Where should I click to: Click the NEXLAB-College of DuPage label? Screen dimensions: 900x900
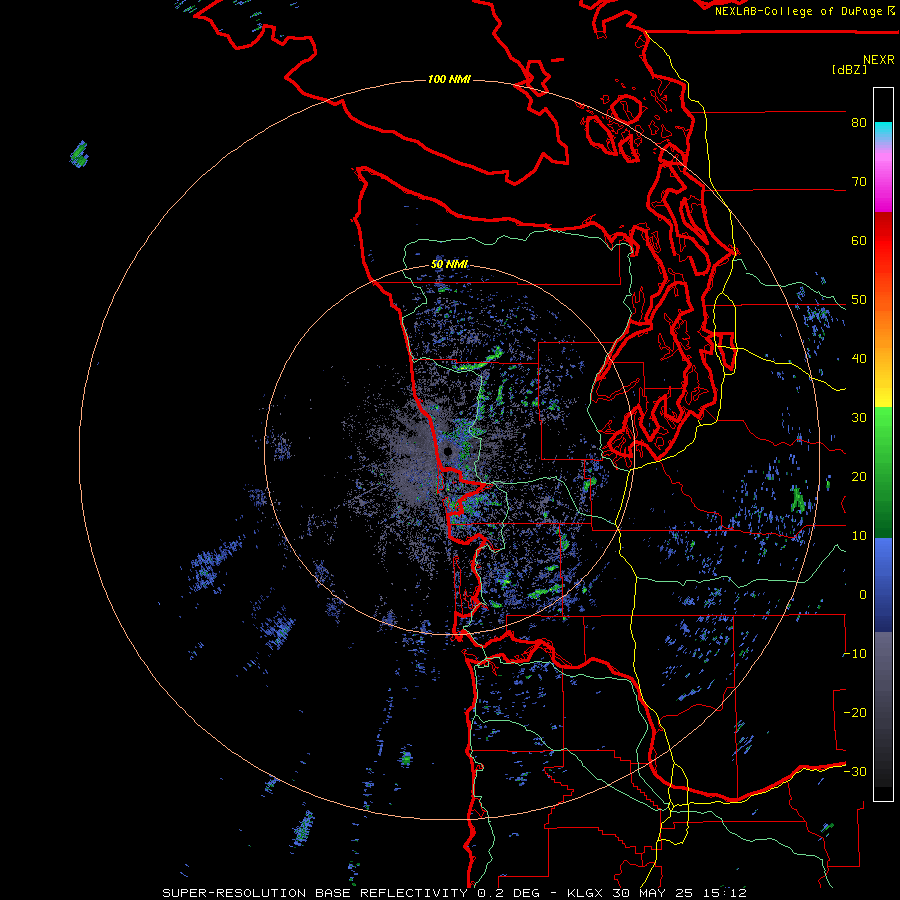point(798,11)
